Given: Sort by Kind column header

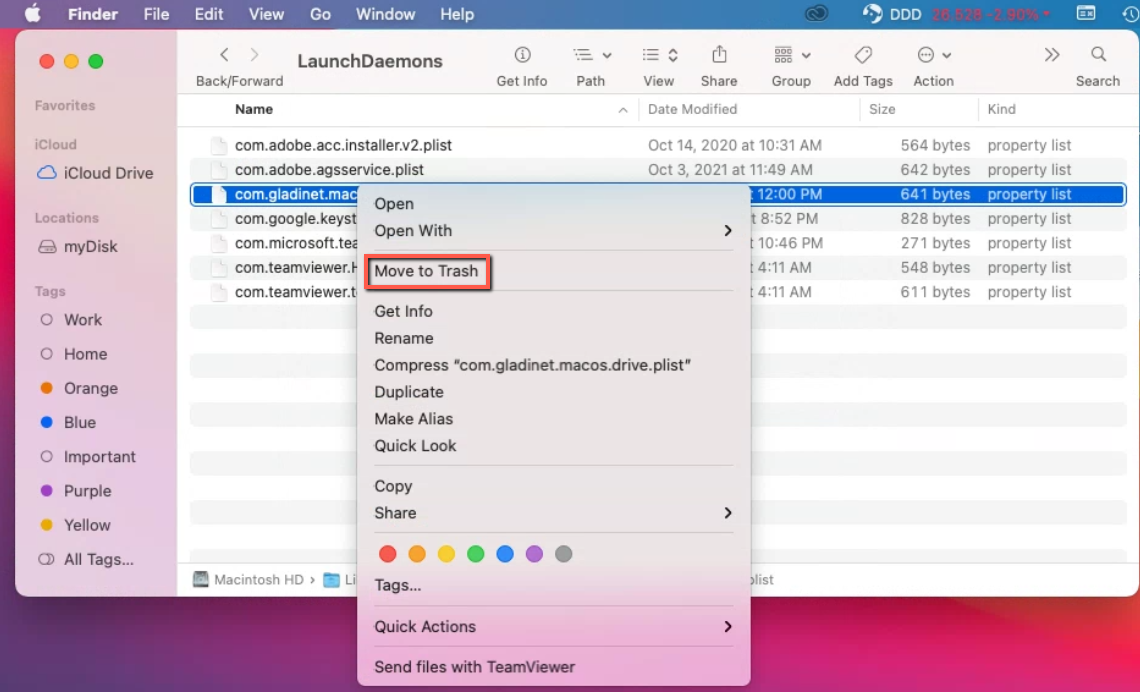Looking at the screenshot, I should (x=1001, y=109).
